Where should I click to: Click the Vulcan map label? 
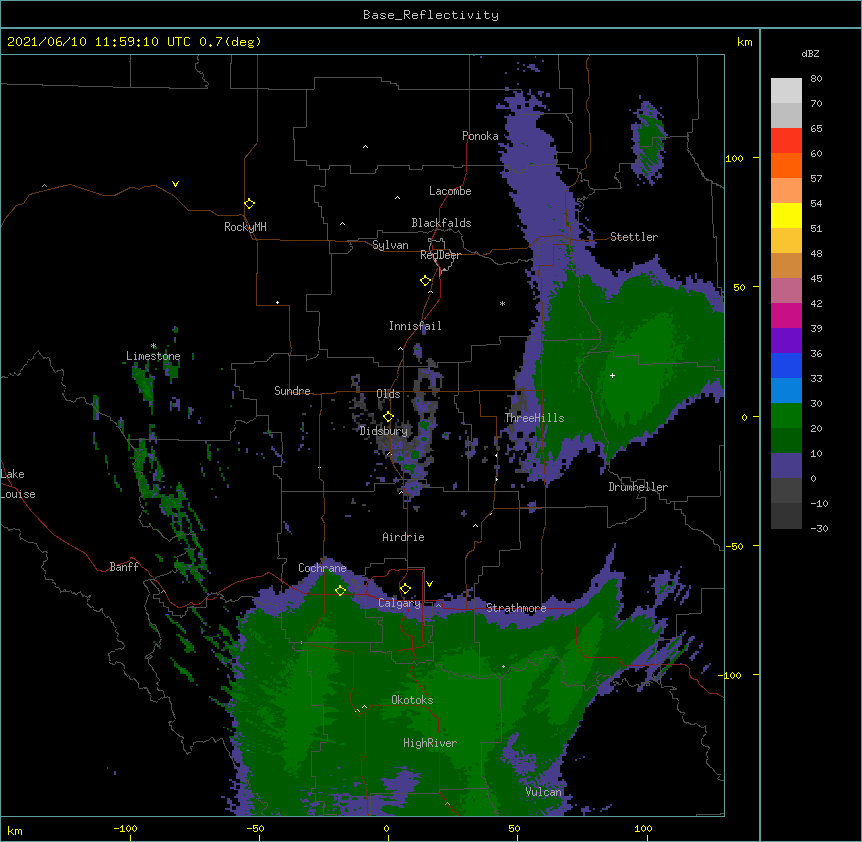544,792
